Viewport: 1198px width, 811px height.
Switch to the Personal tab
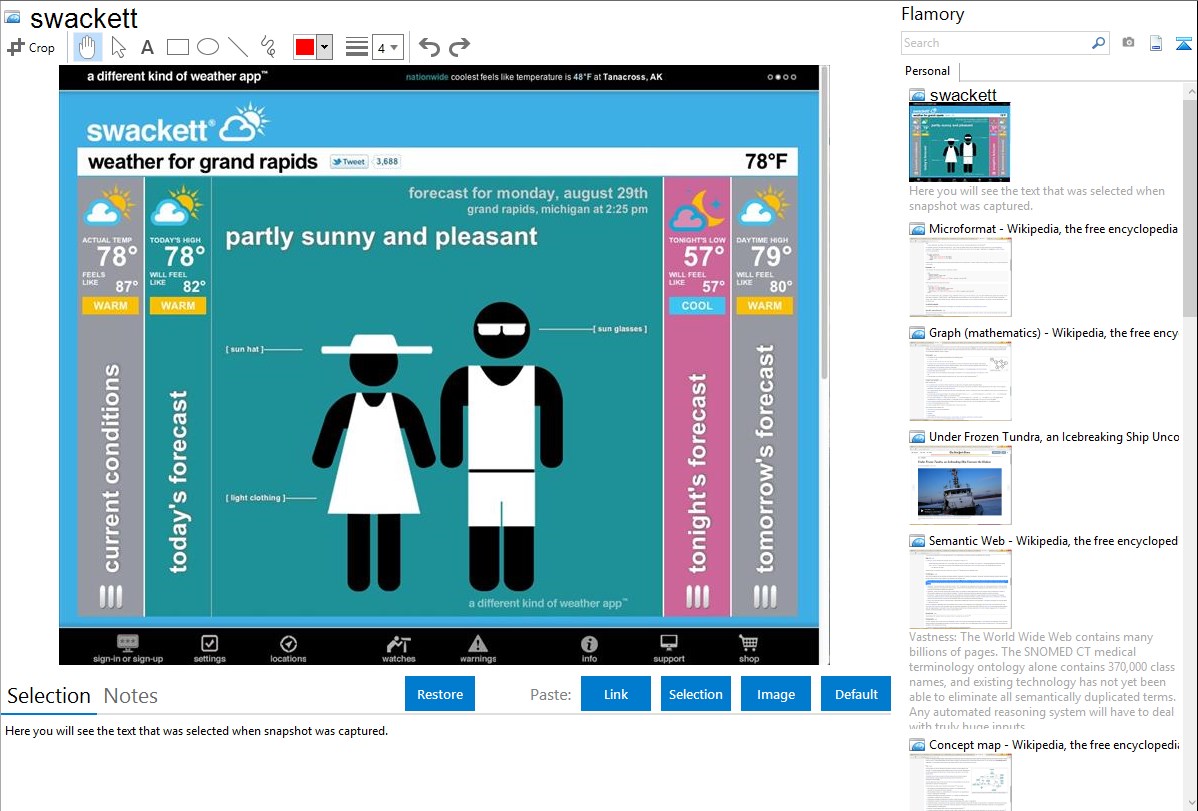coord(928,70)
